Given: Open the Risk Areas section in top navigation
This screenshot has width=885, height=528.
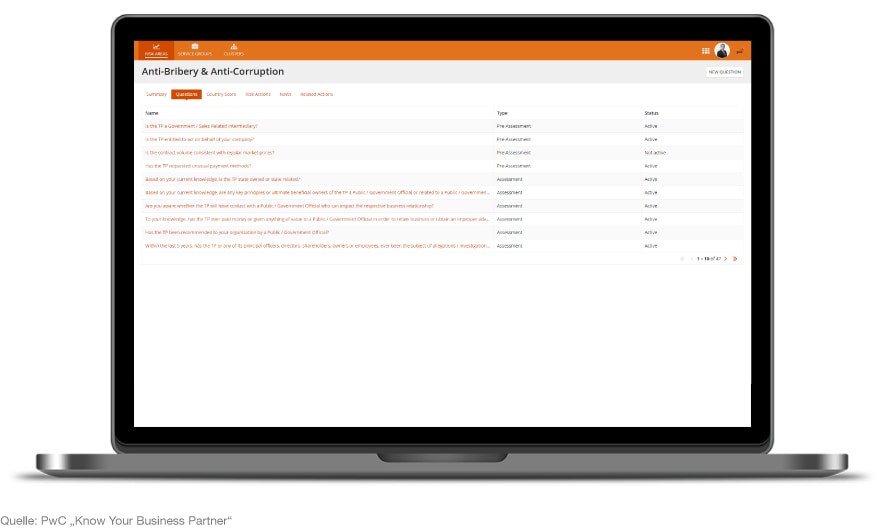Looking at the screenshot, I should click(156, 50).
